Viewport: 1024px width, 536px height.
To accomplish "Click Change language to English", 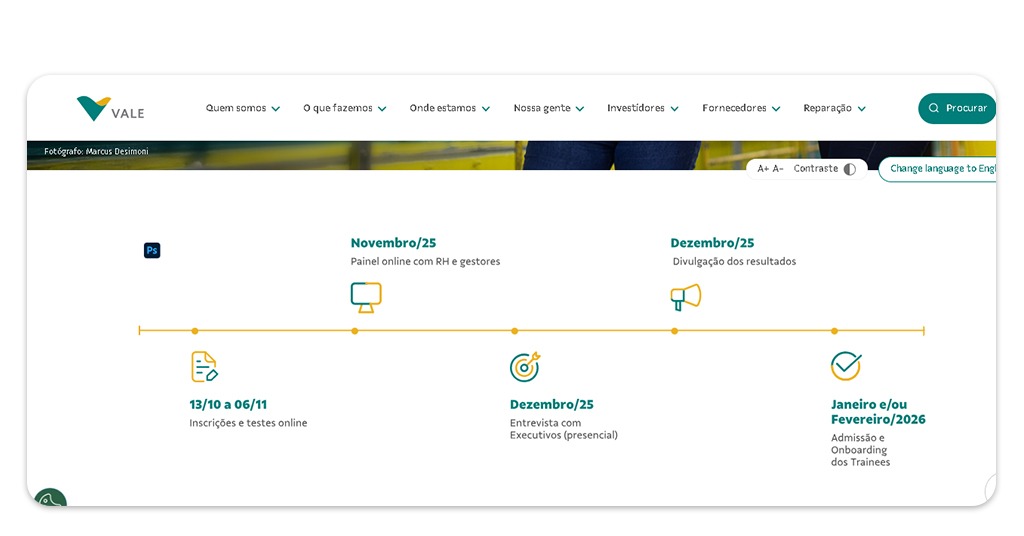I will click(940, 169).
